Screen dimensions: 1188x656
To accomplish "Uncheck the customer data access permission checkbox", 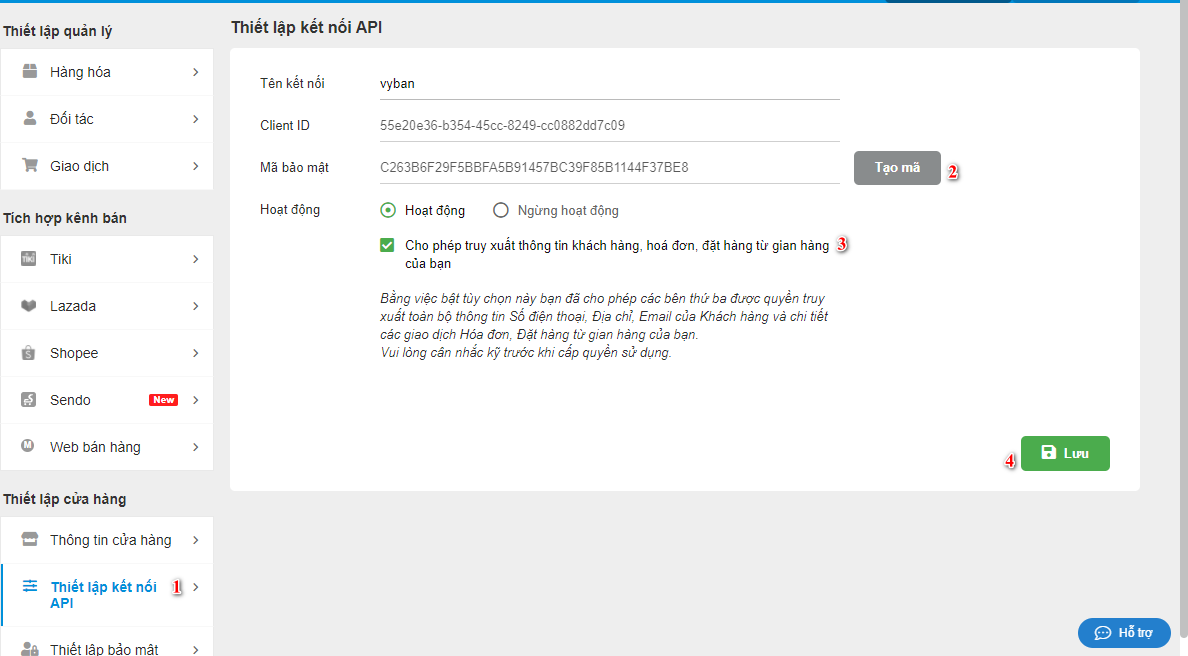I will point(387,245).
